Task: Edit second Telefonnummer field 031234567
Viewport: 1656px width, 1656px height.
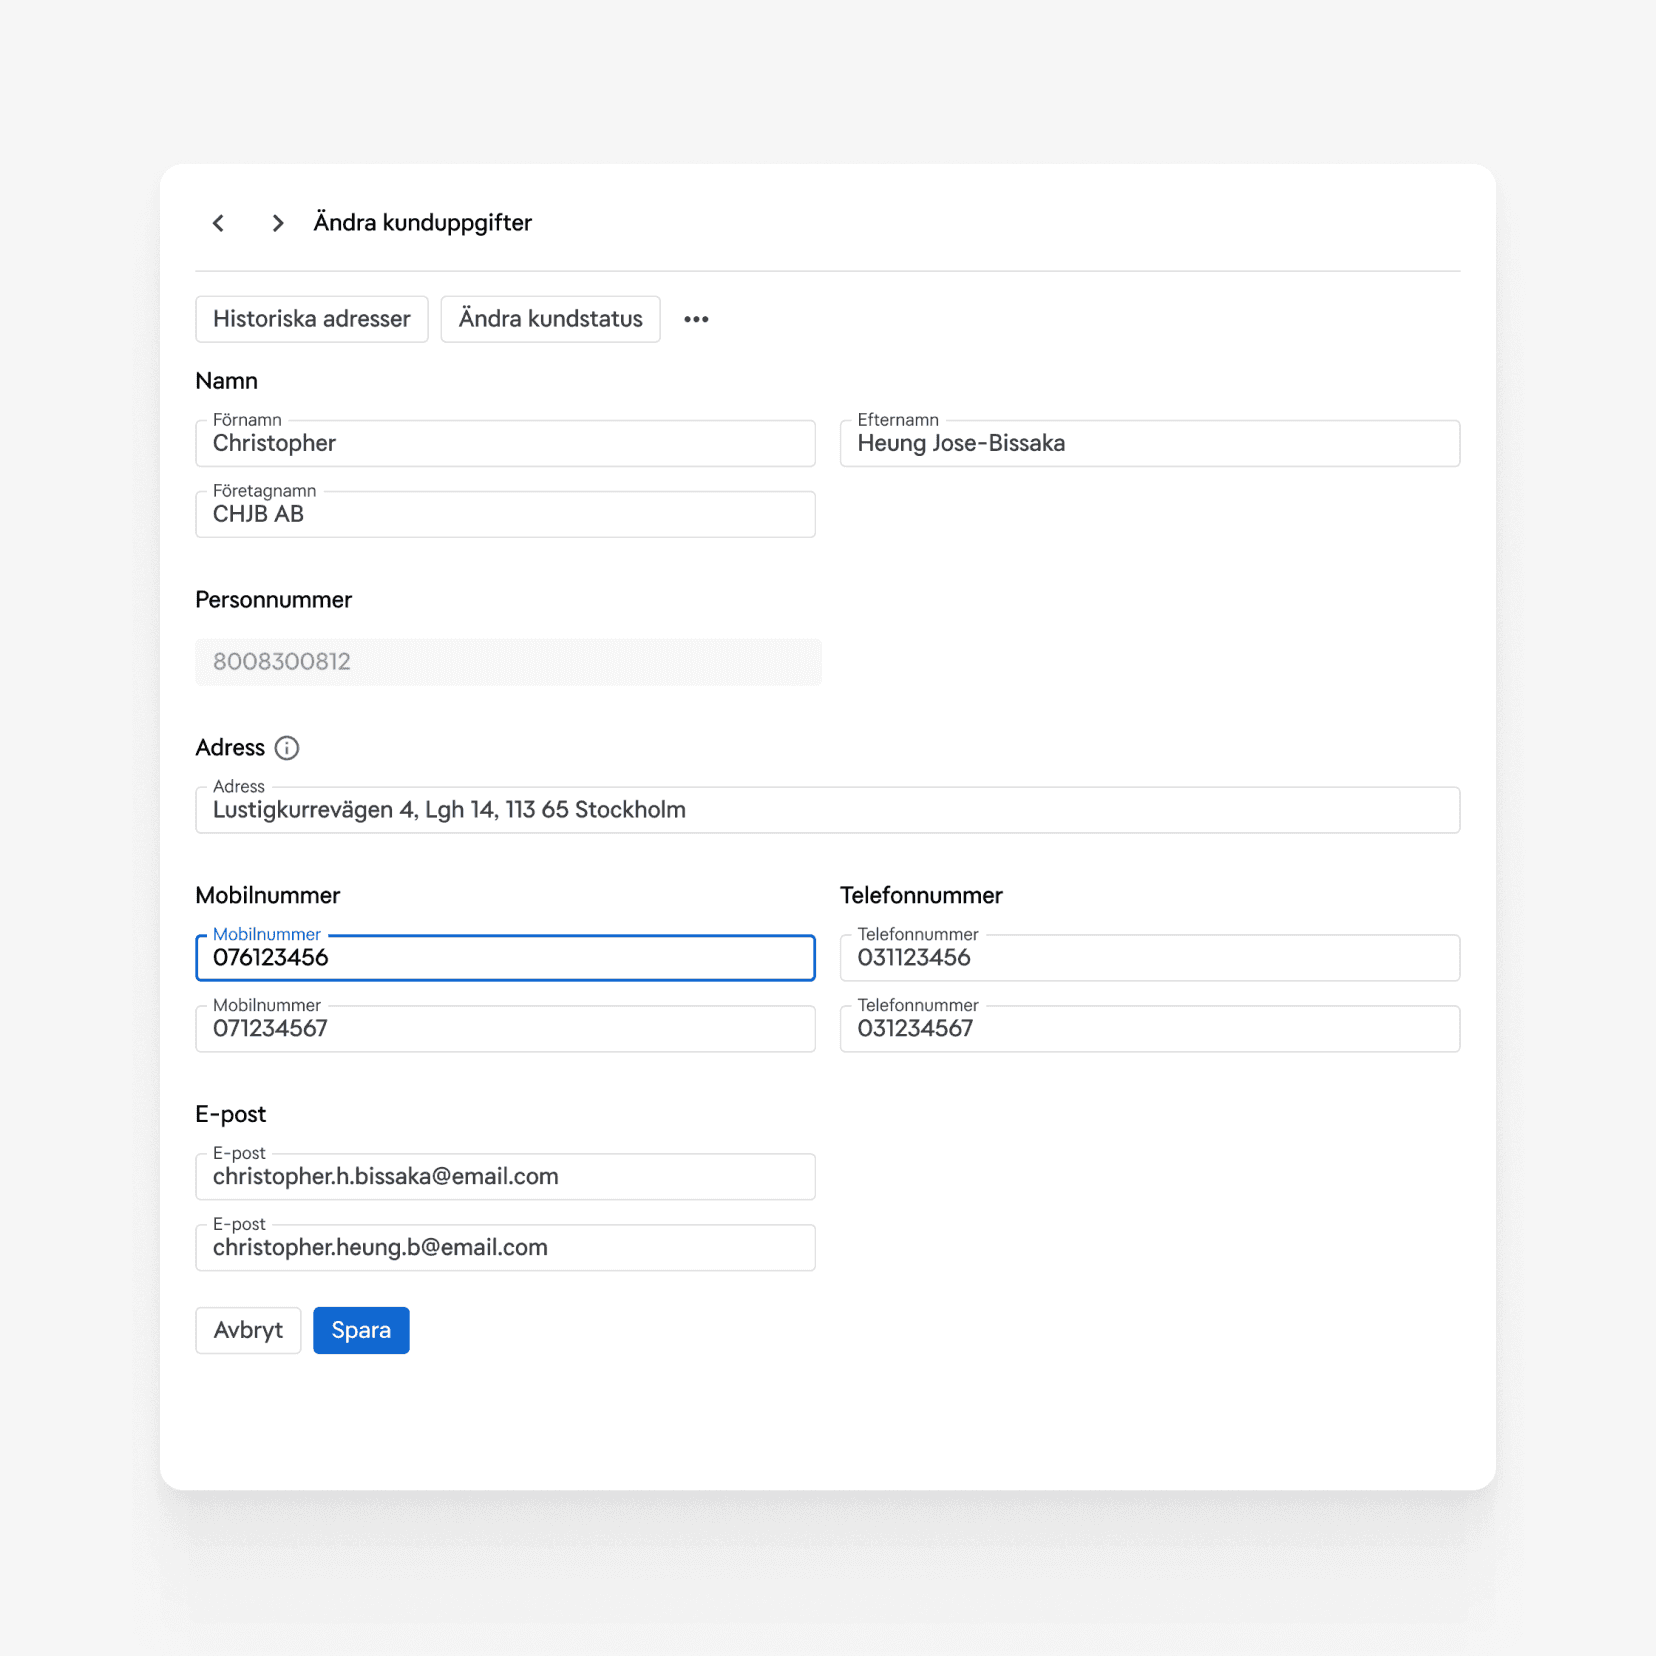Action: [x=1150, y=1029]
